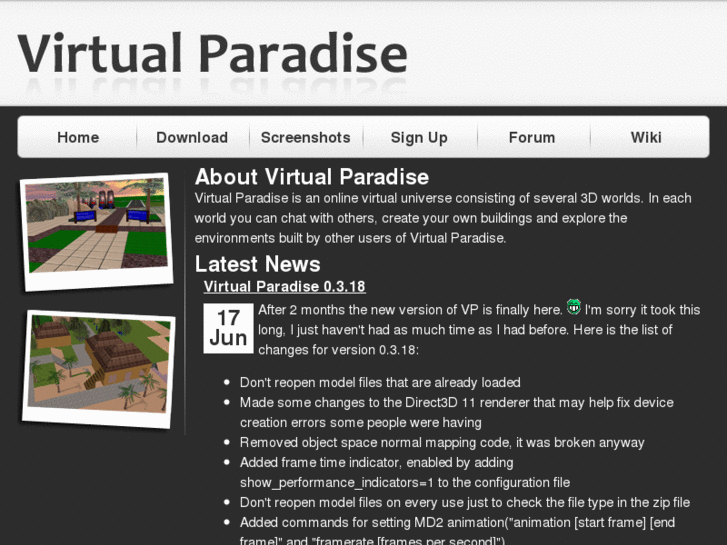Click the "After 2 months" intro sentence

click(x=410, y=310)
